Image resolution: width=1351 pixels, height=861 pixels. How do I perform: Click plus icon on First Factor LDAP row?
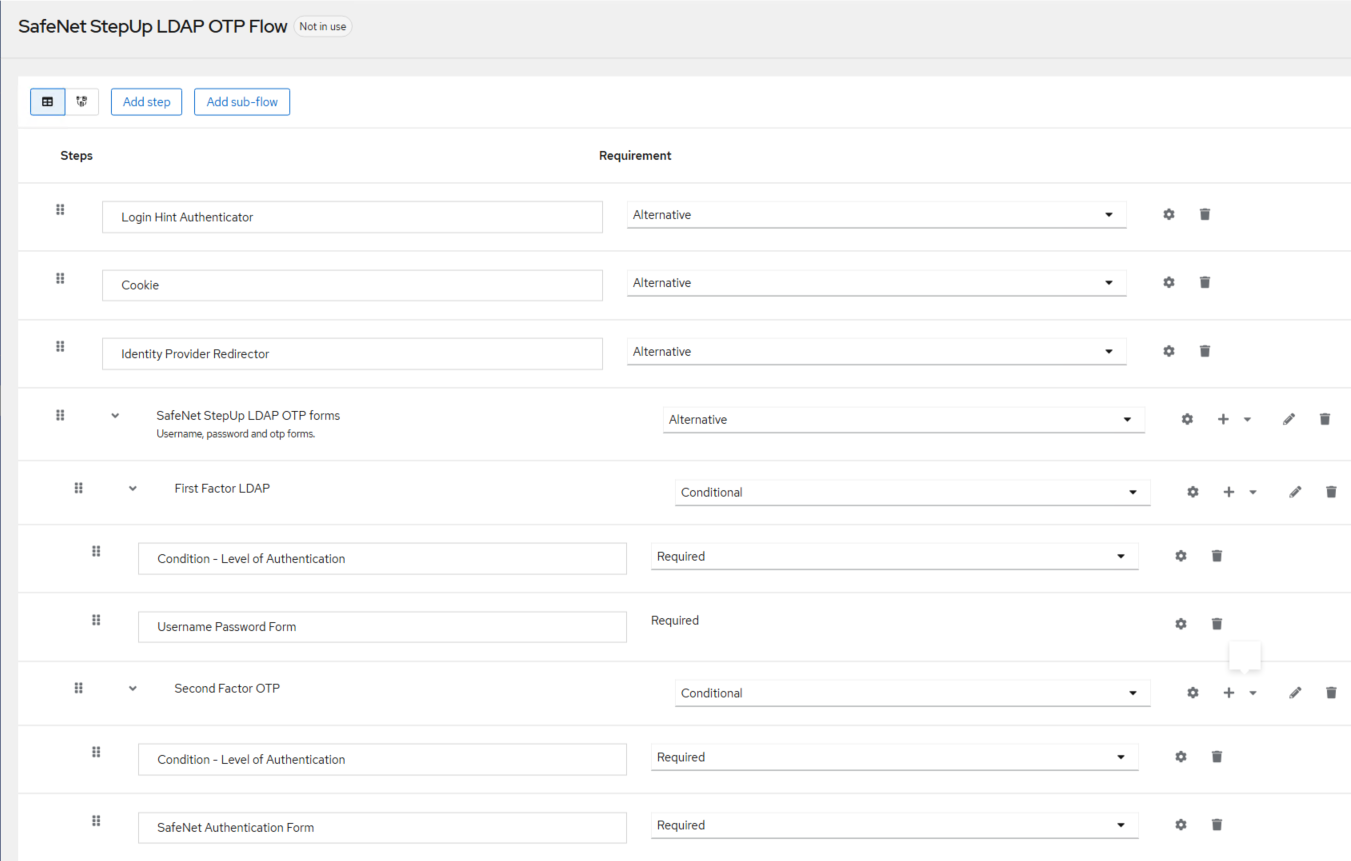click(1228, 492)
